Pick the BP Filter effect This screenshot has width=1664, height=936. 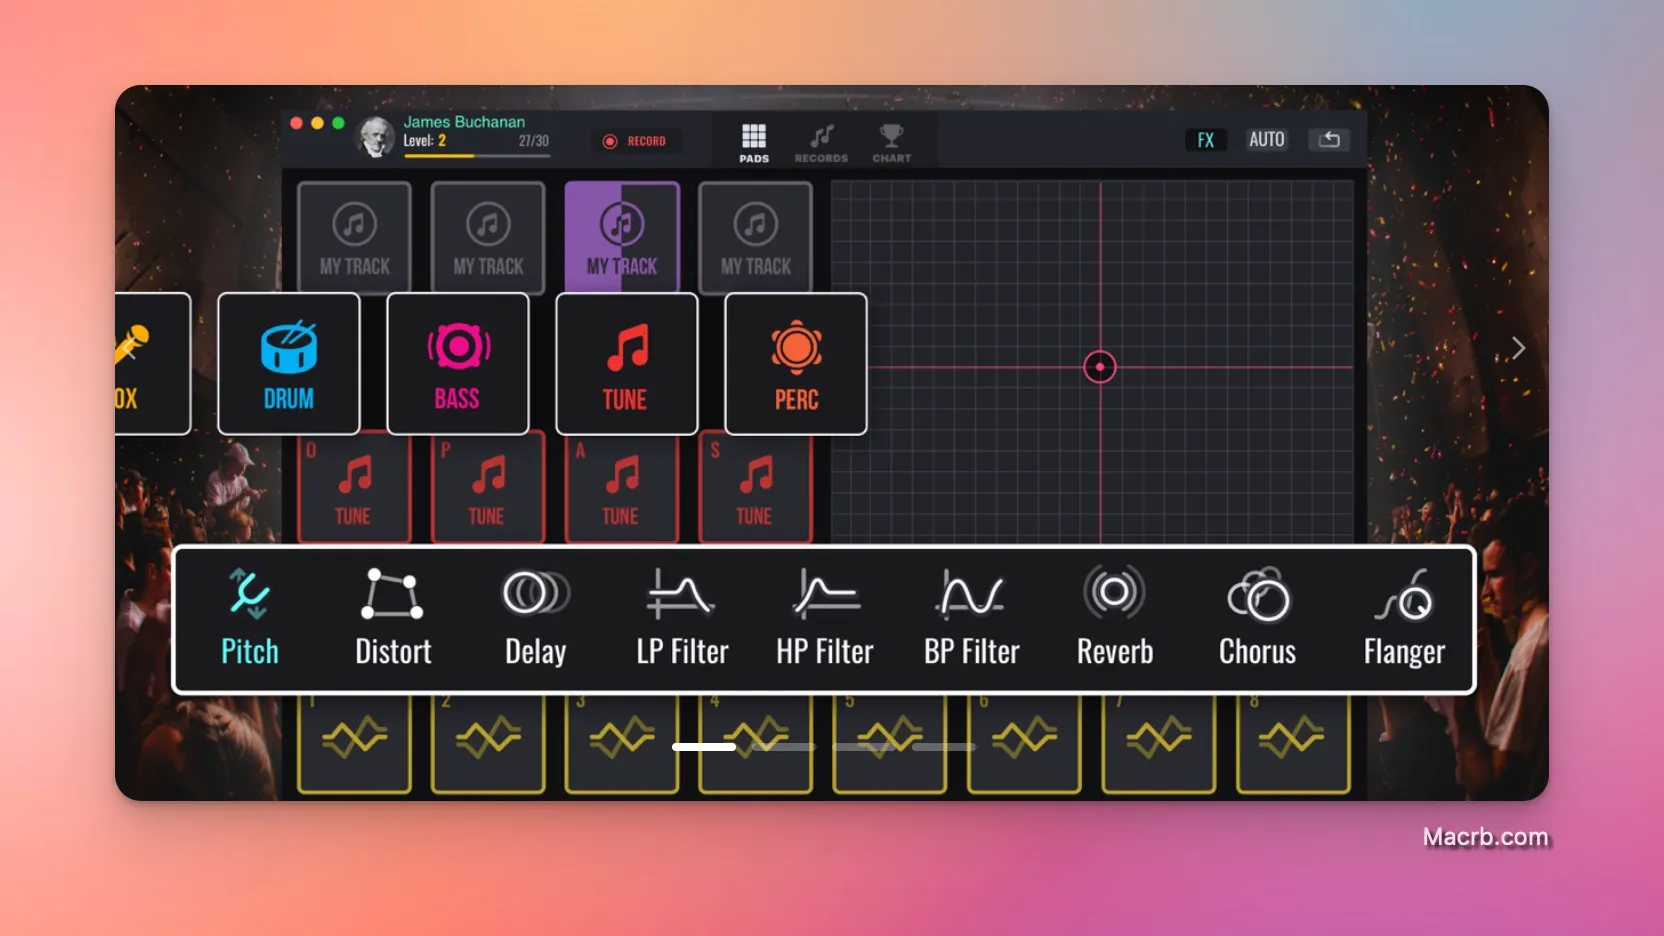tap(971, 618)
